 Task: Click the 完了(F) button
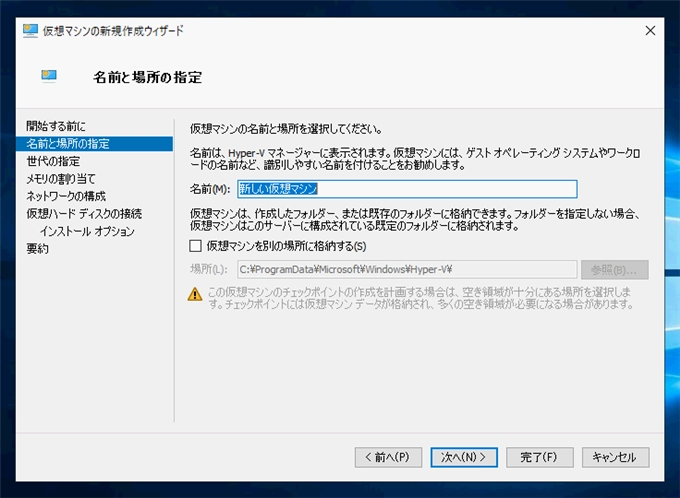click(x=540, y=457)
